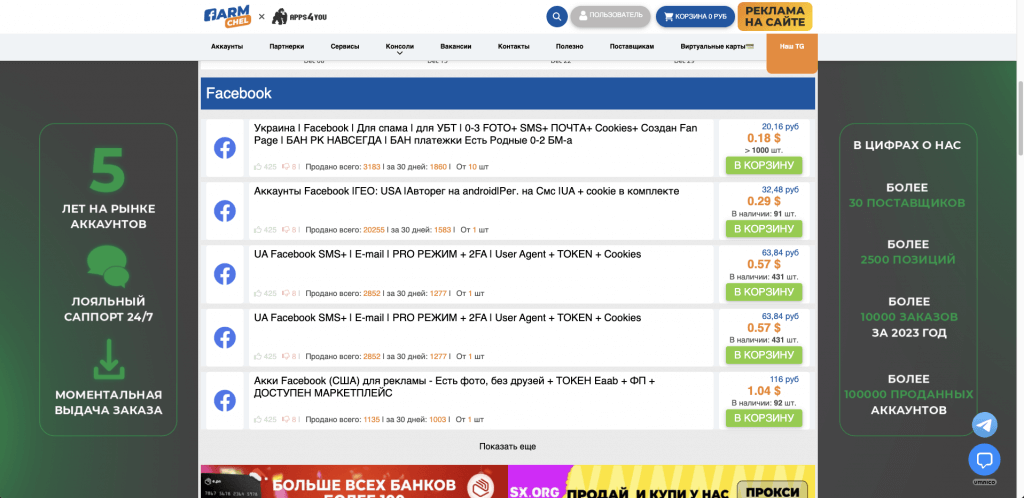
Task: Open the Больше всех банков banner ad
Action: [x=354, y=482]
